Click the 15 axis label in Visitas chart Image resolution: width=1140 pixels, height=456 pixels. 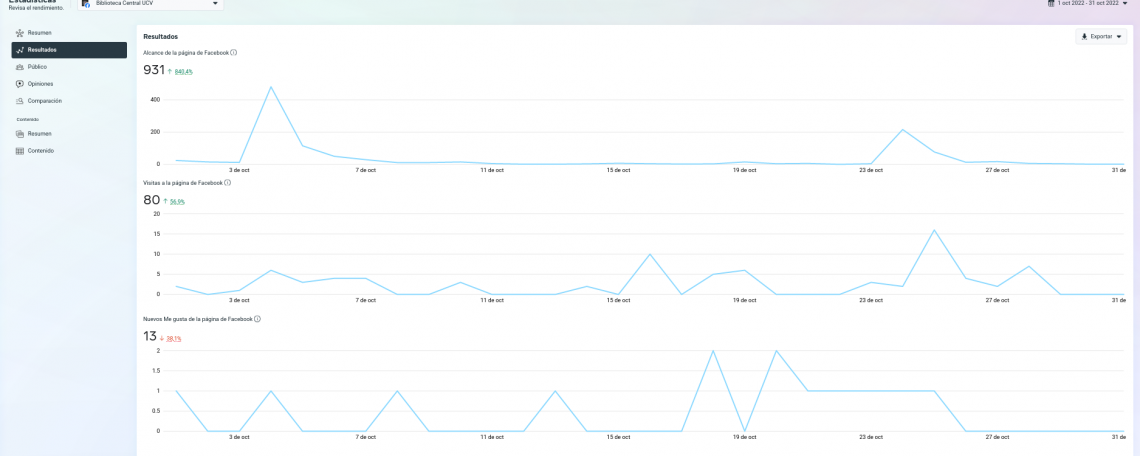pyautogui.click(x=157, y=234)
